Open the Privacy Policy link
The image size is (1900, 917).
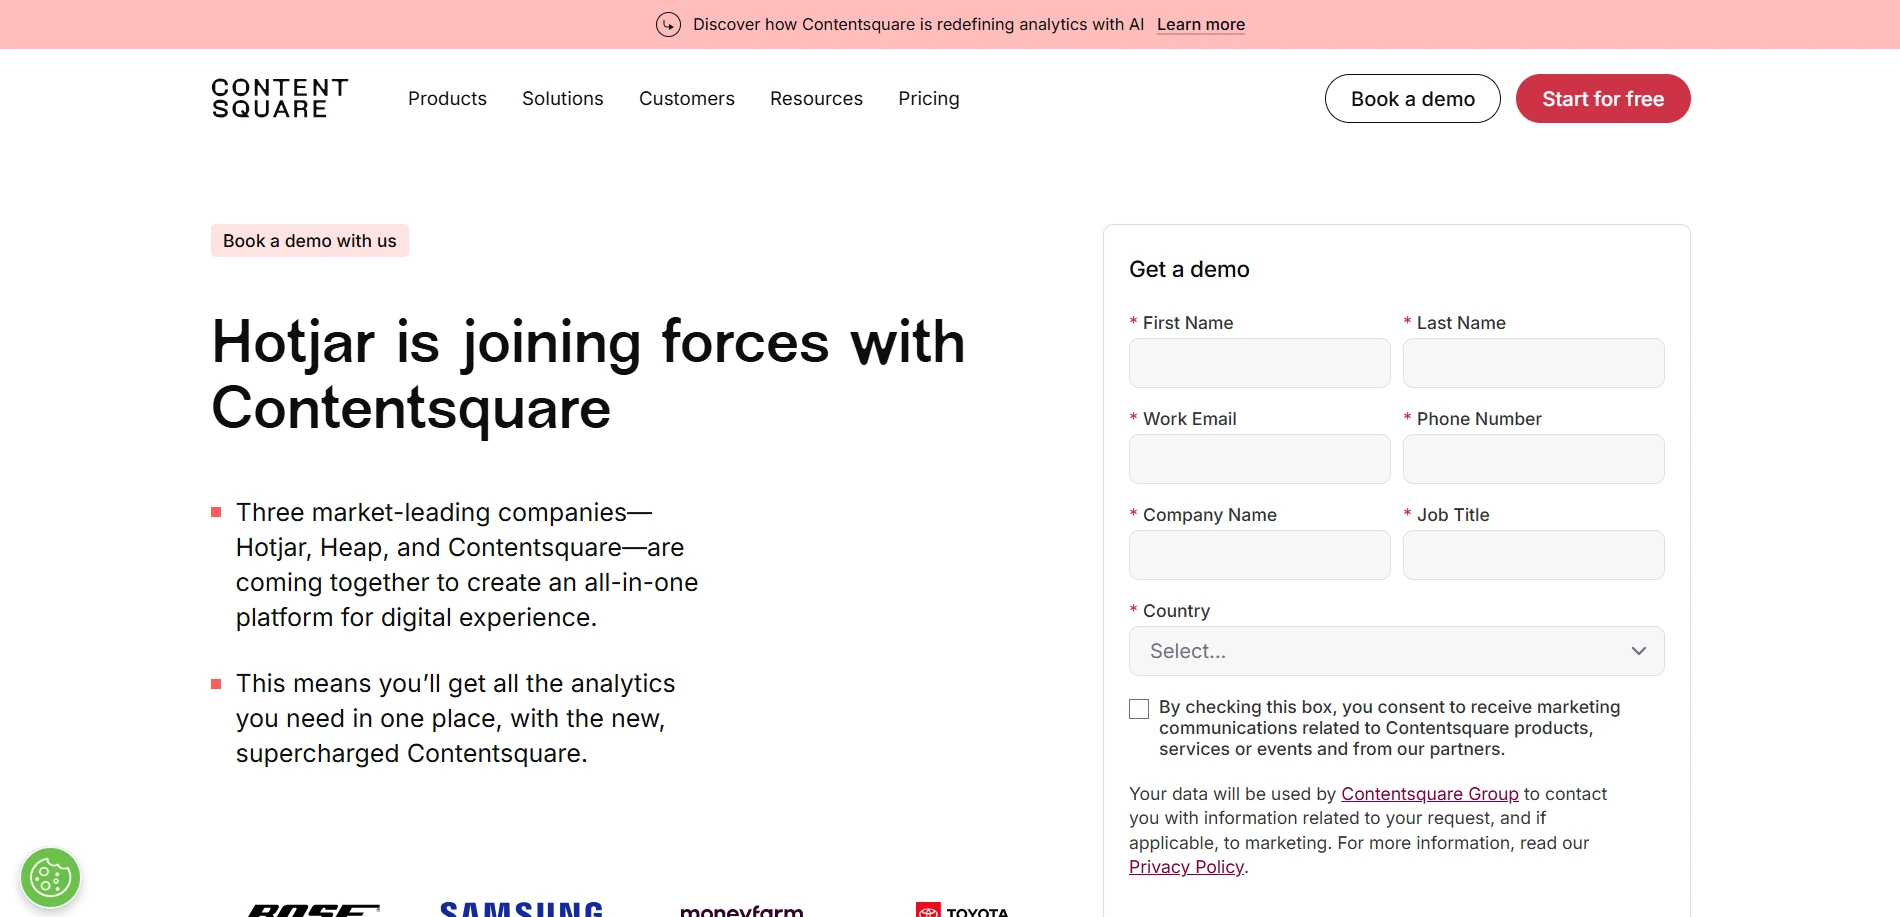(1186, 867)
